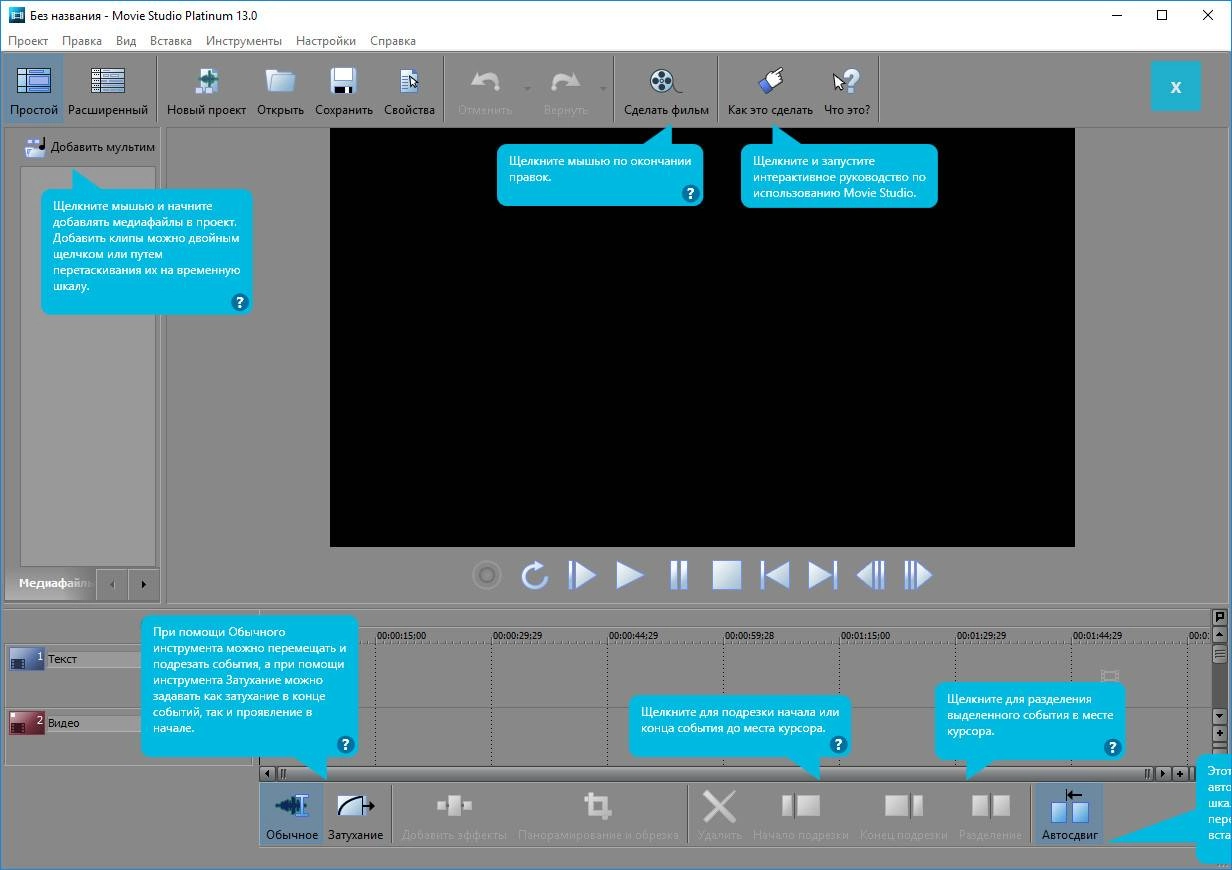Click question mark in Обычное tool bubble
The height and width of the screenshot is (870, 1232).
click(346, 744)
